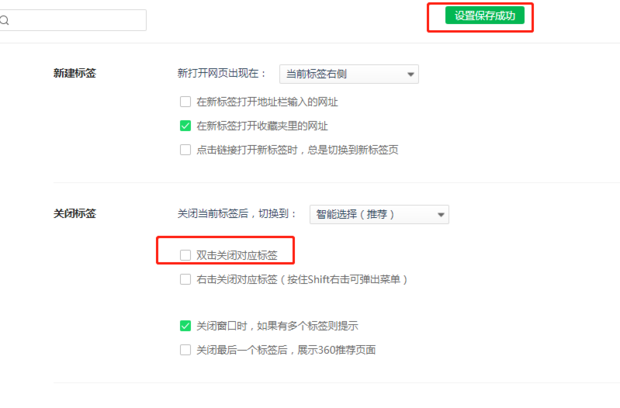Viewport: 620px width, 408px height.
Task: Check the 右击关闭对应标签 option
Action: coord(185,280)
